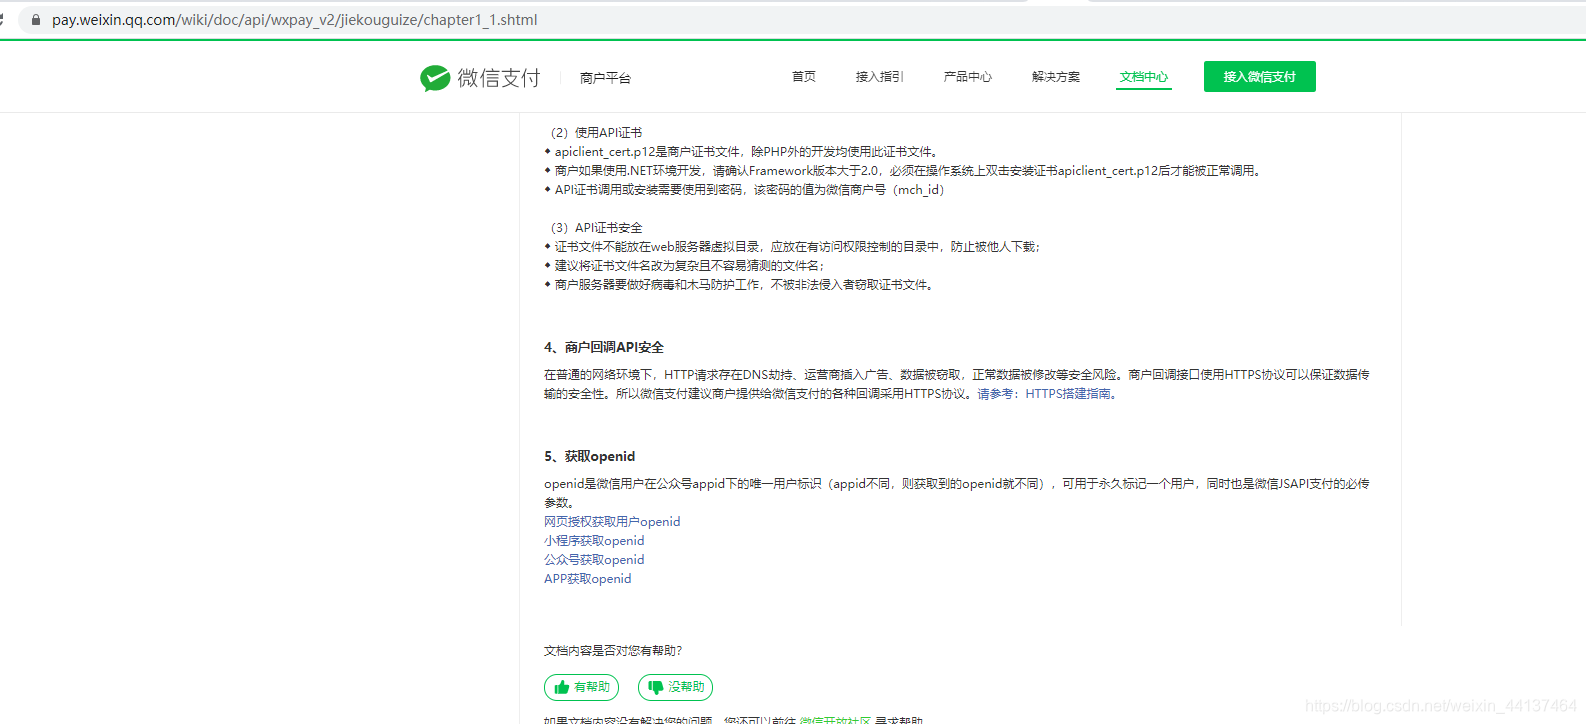The width and height of the screenshot is (1586, 724).
Task: Open APP获取openid link
Action: click(588, 579)
